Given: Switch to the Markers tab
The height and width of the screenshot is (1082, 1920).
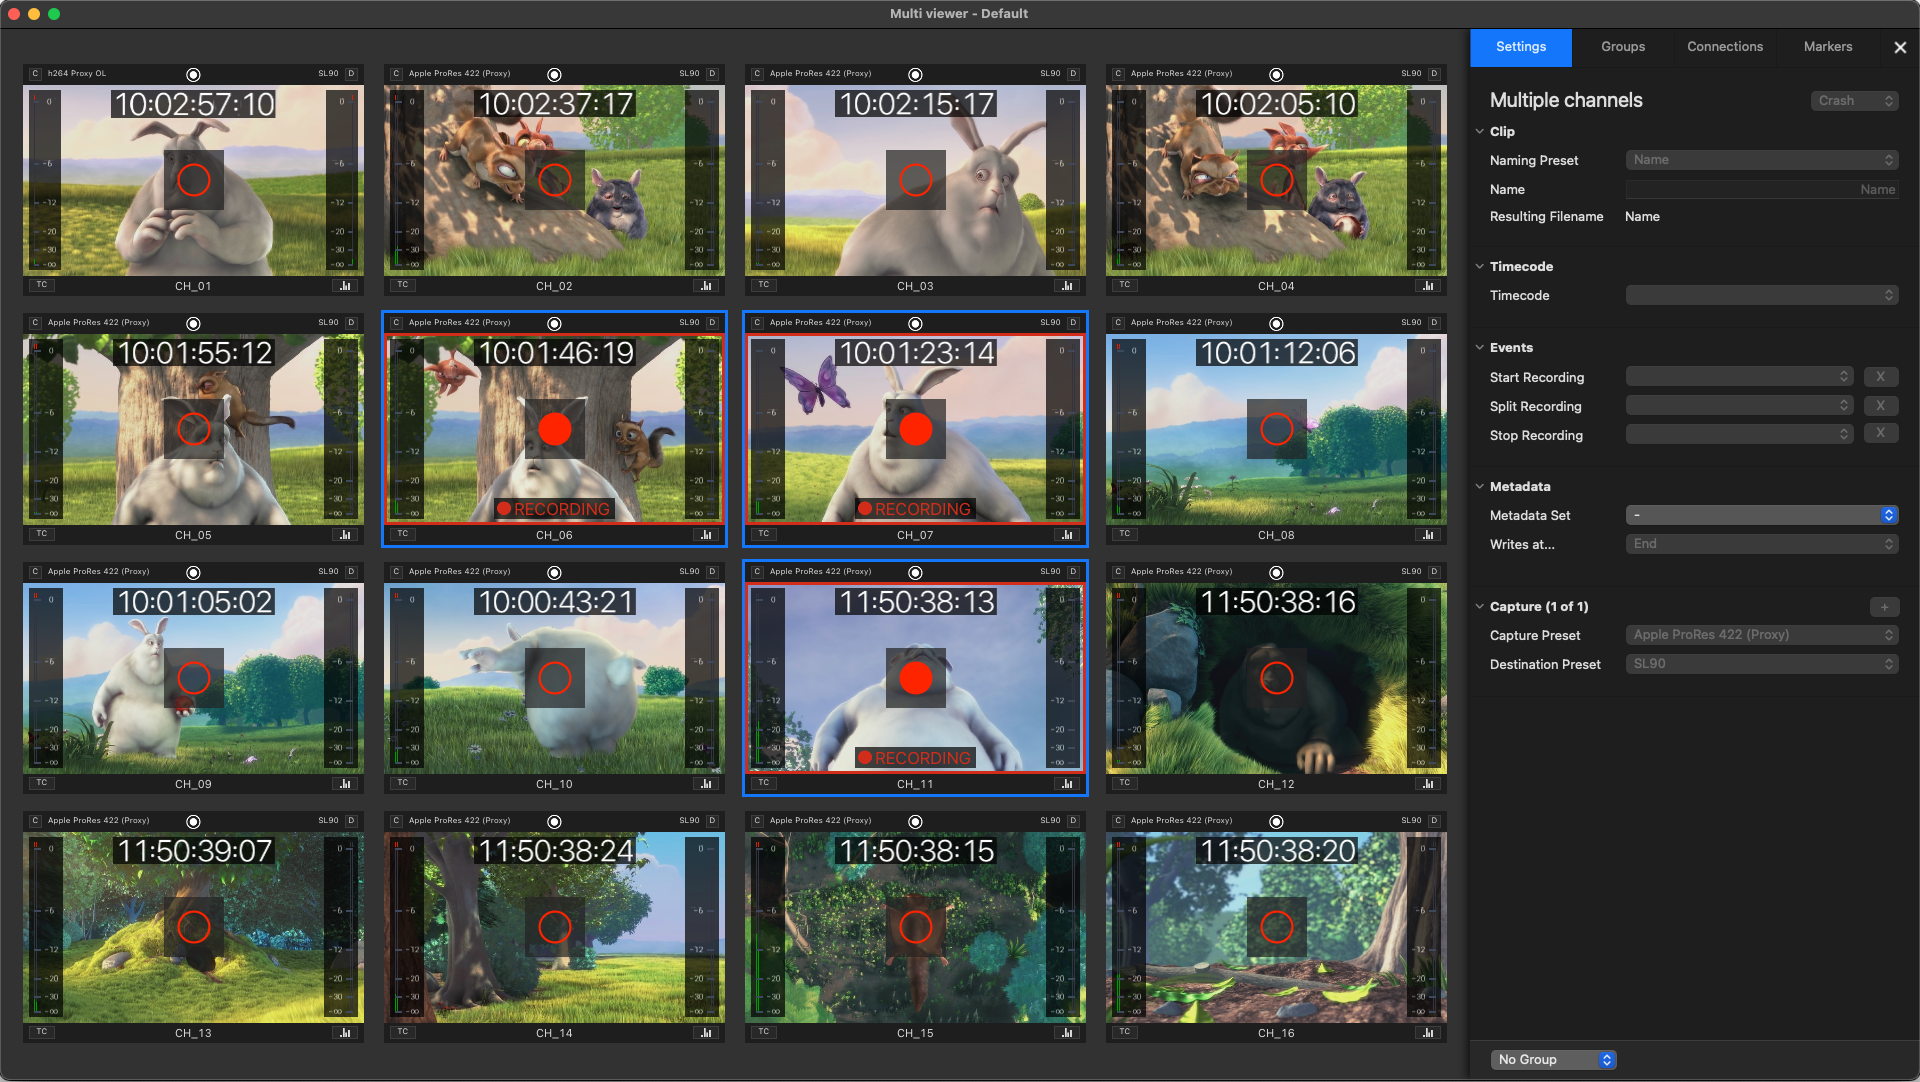Looking at the screenshot, I should [x=1828, y=47].
